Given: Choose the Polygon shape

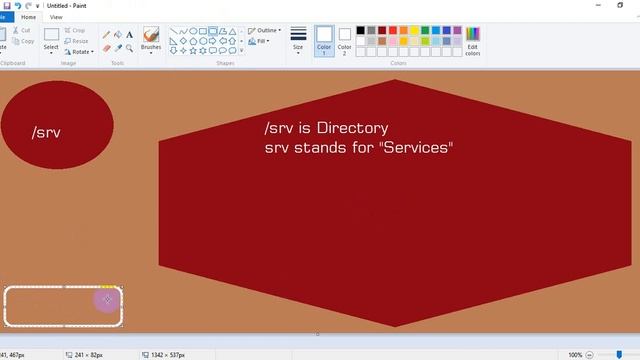Looking at the screenshot, I should [x=222, y=31].
